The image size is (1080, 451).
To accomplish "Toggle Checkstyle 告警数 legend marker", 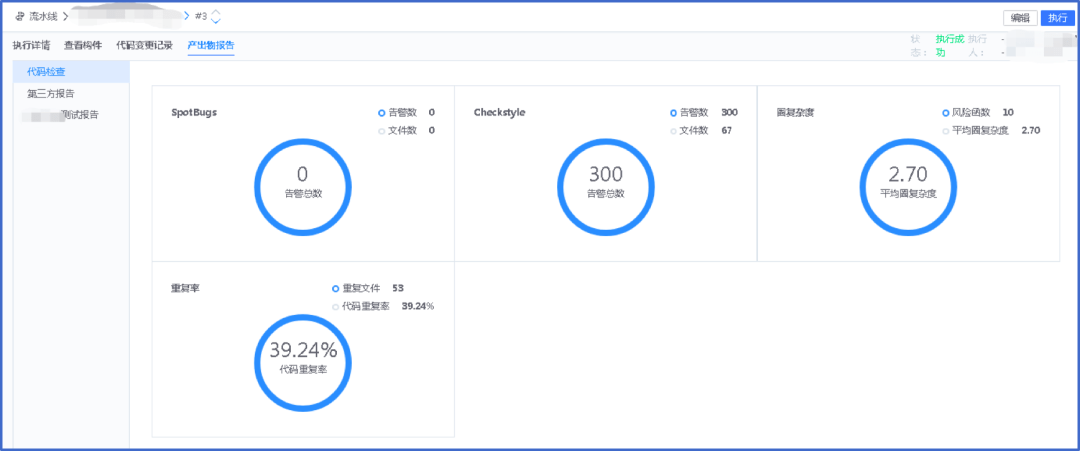I will click(x=674, y=112).
